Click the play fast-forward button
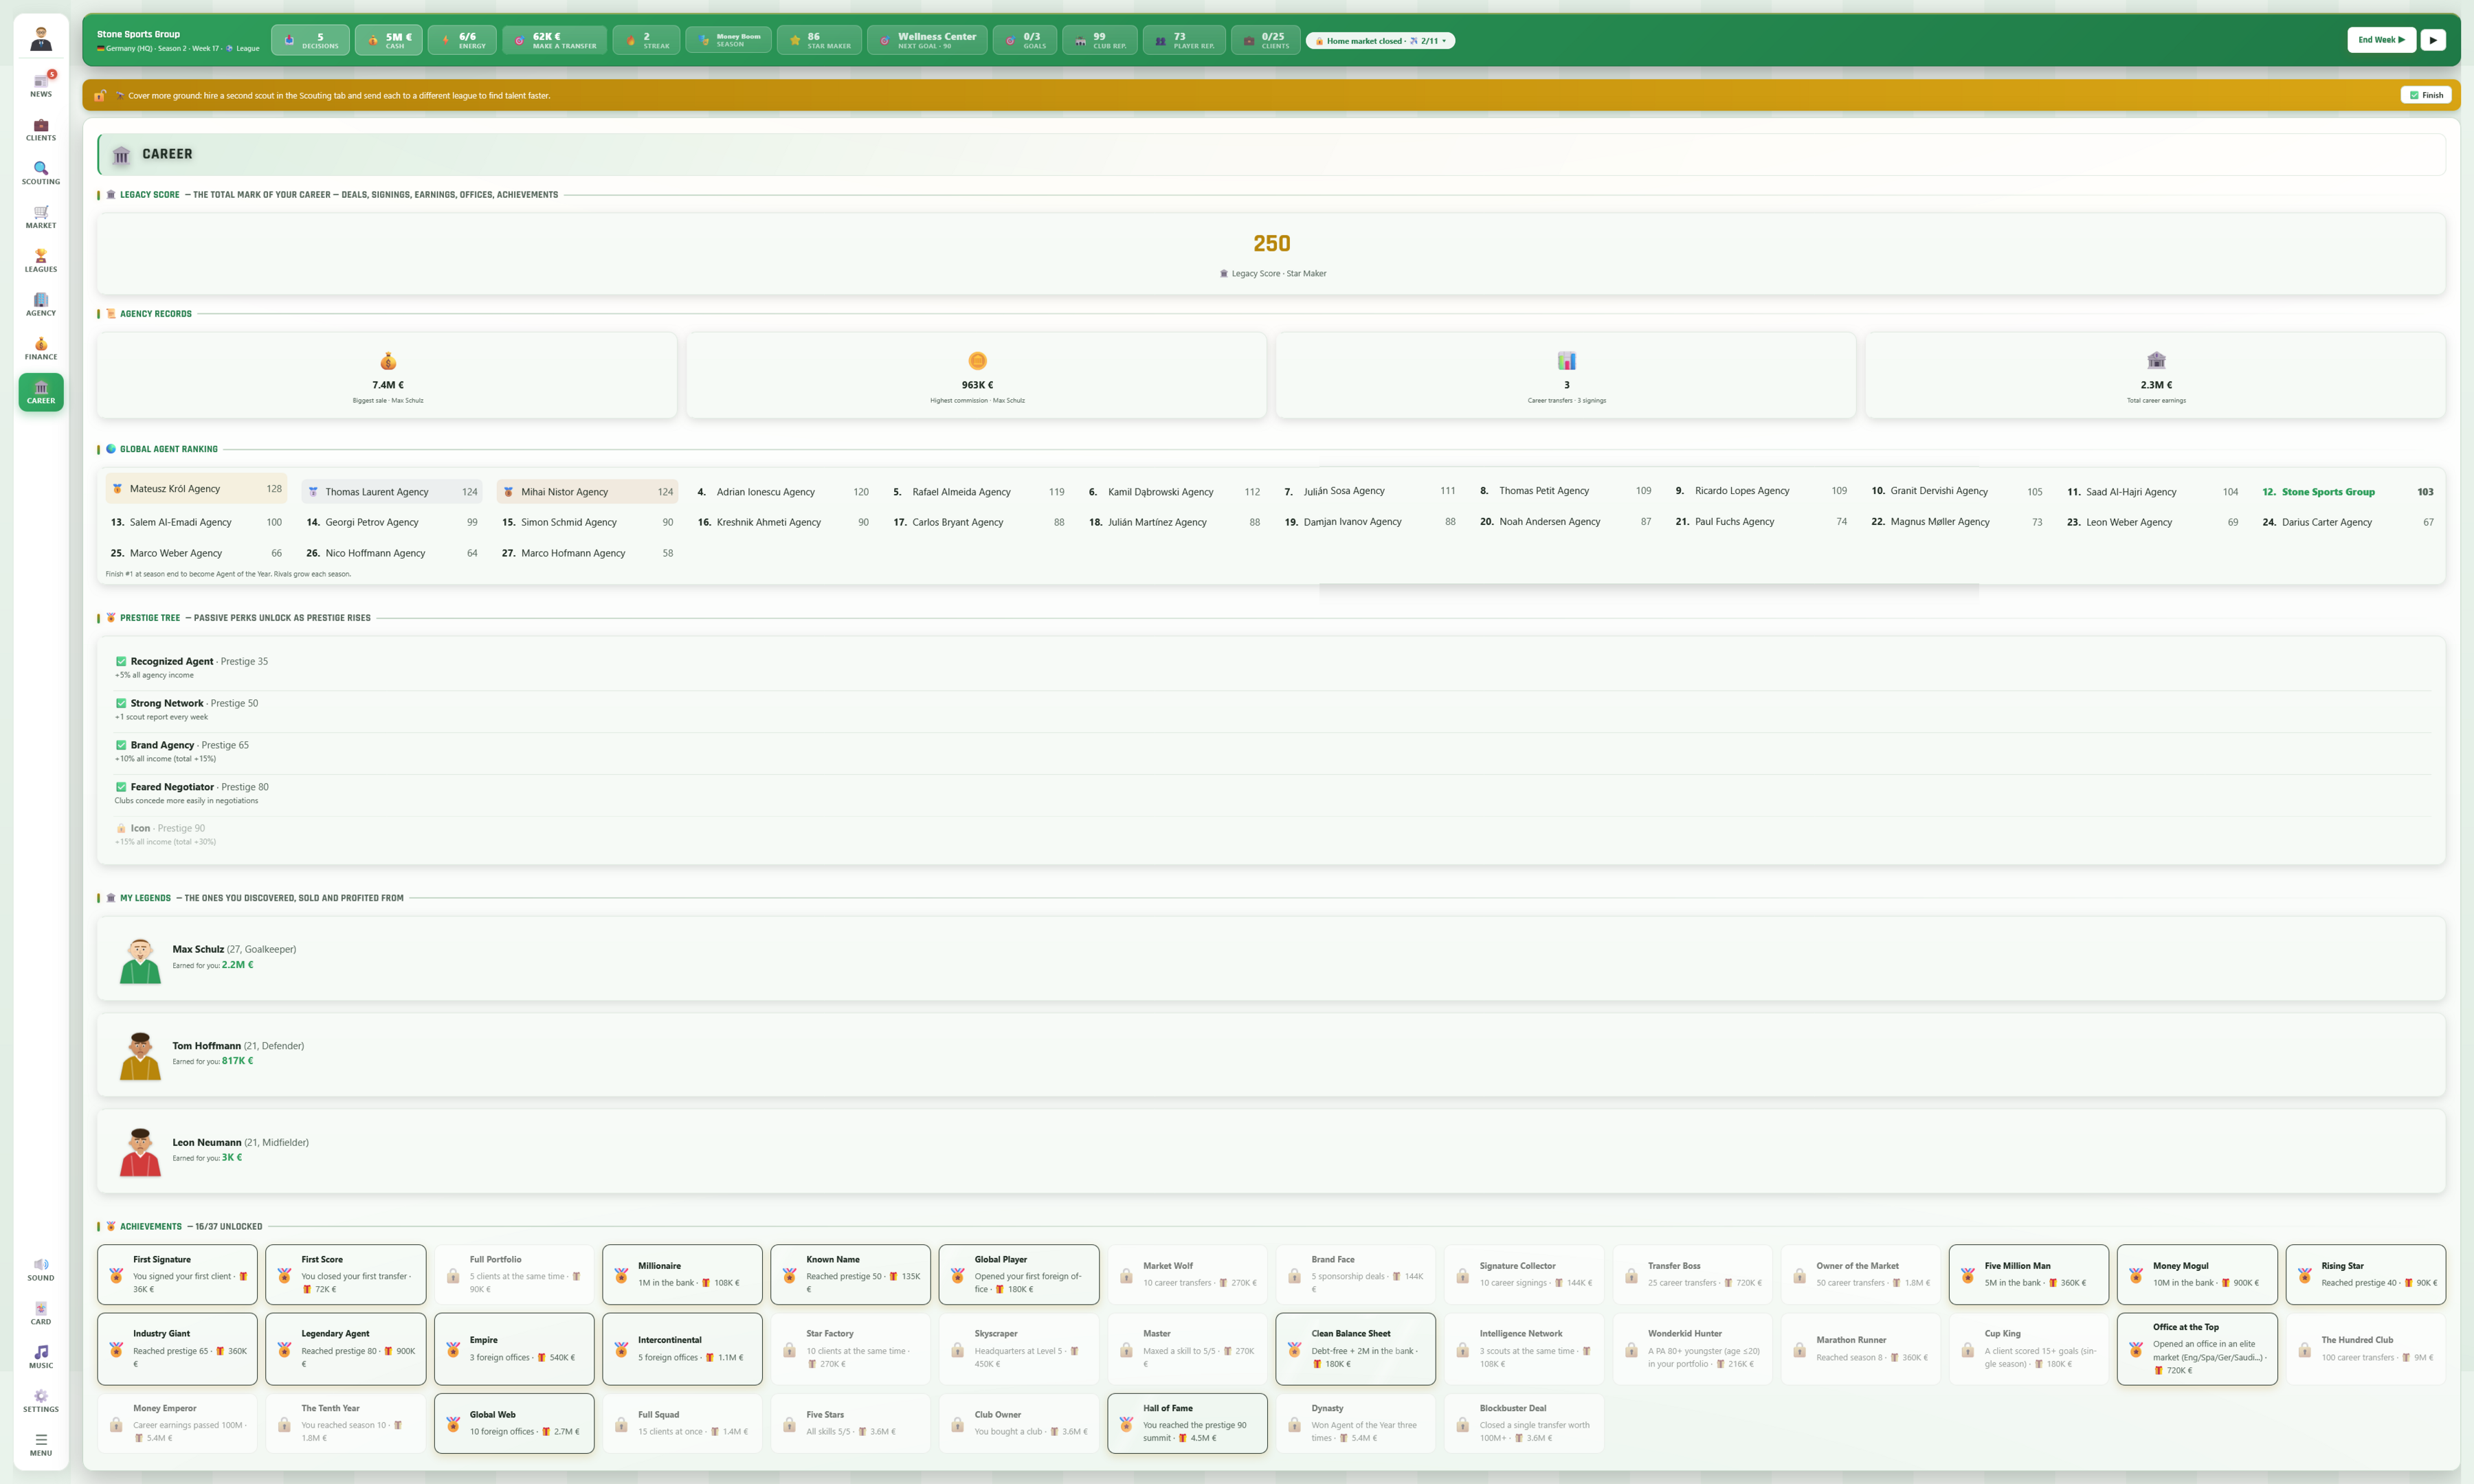The width and height of the screenshot is (2474, 1484). tap(2433, 40)
